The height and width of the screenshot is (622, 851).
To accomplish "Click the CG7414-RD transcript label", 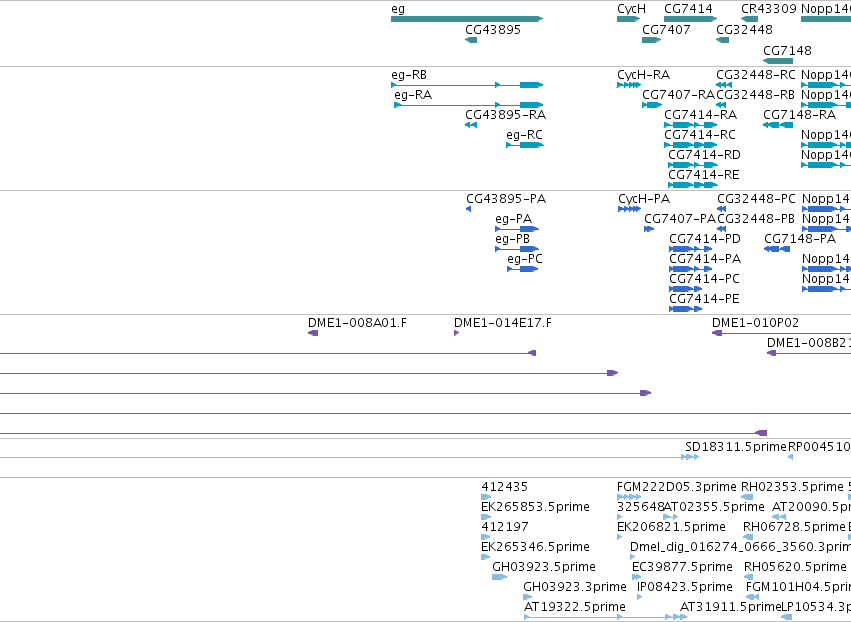I will coord(704,155).
